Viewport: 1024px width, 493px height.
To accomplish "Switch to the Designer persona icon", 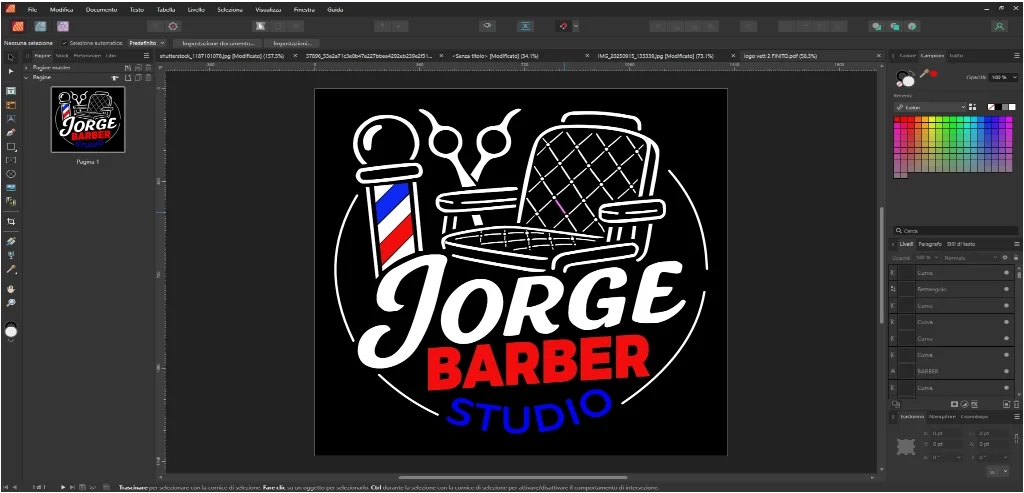I will coord(40,26).
